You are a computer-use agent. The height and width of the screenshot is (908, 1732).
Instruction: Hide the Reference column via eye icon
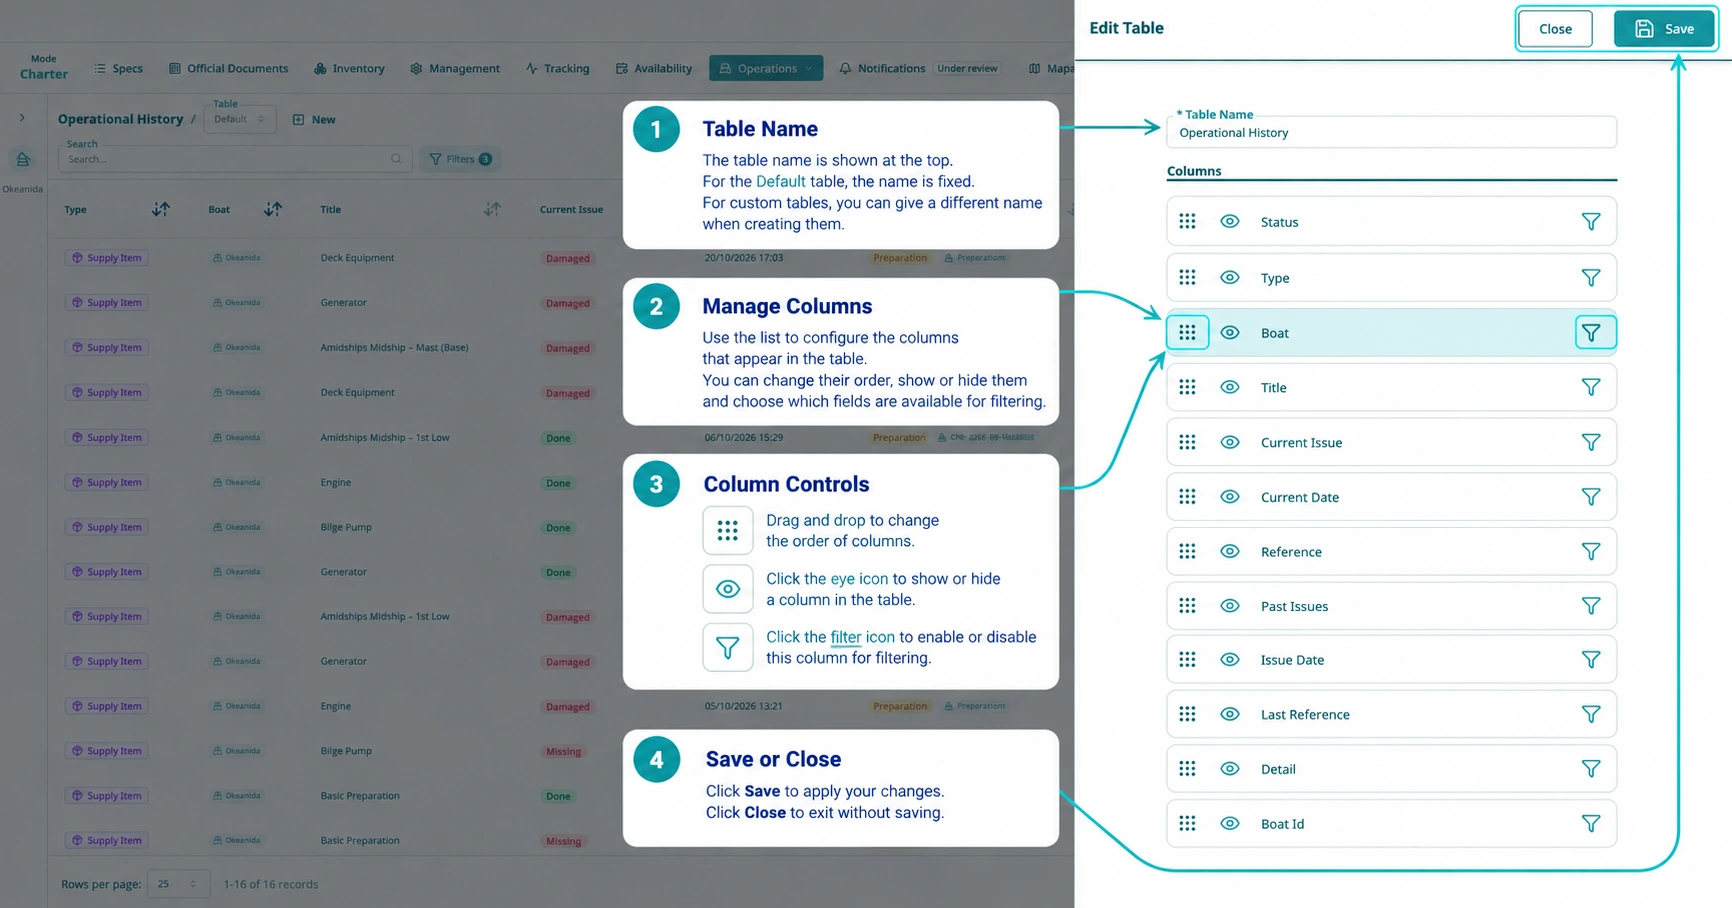1230,552
